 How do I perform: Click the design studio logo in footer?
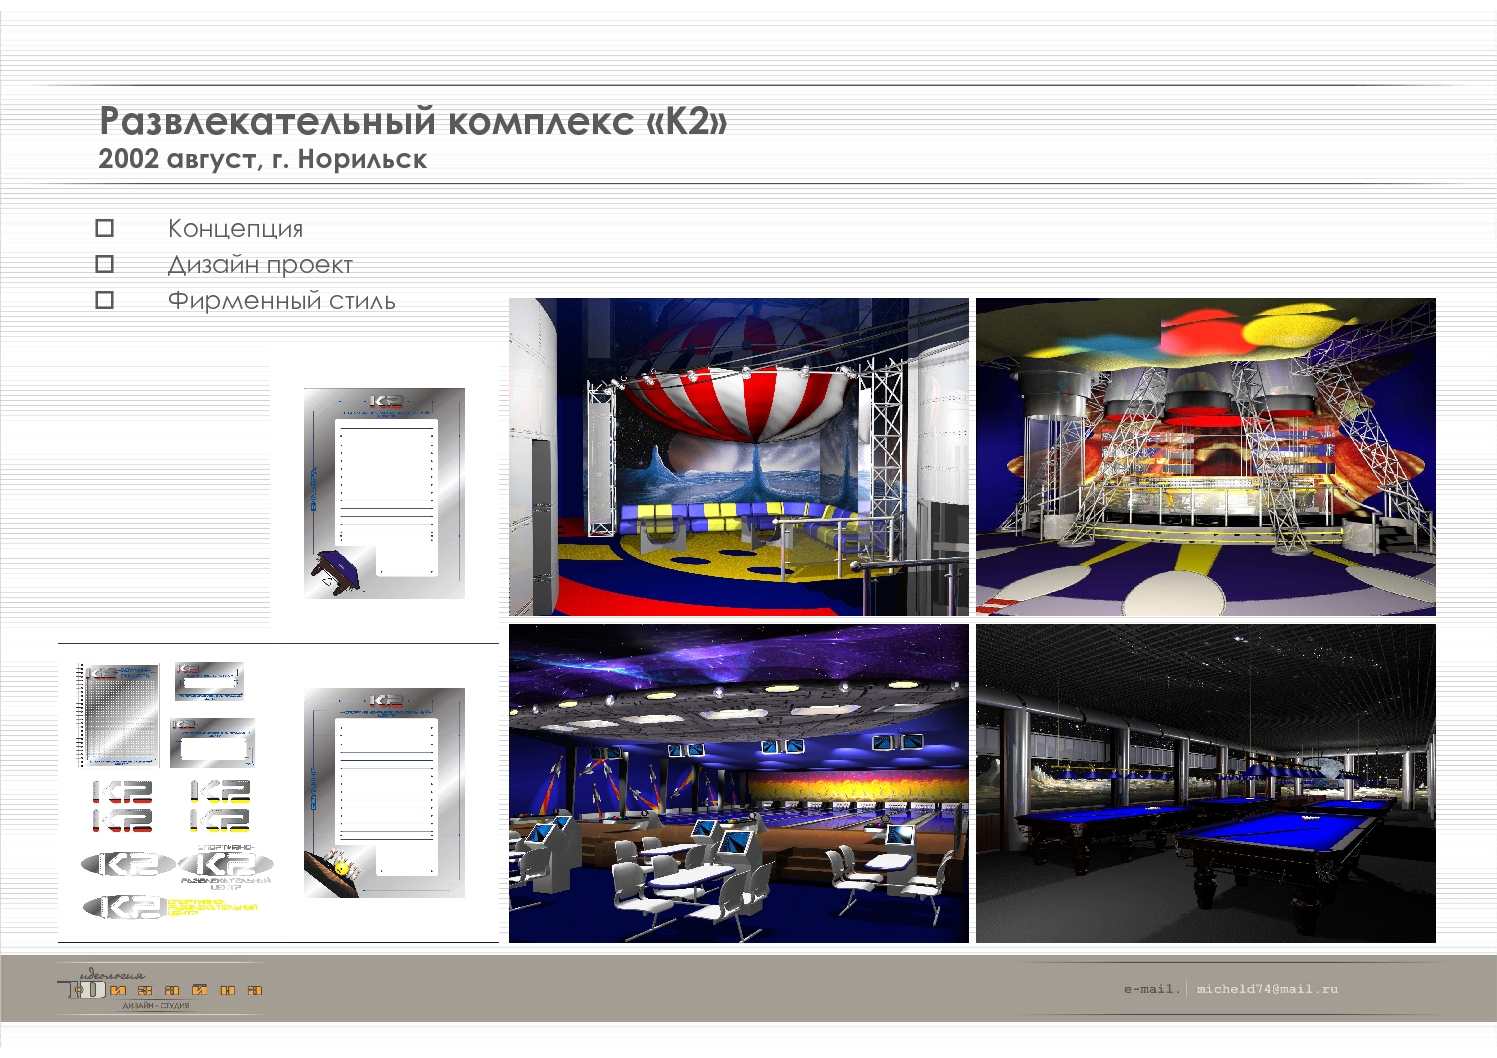click(x=160, y=988)
